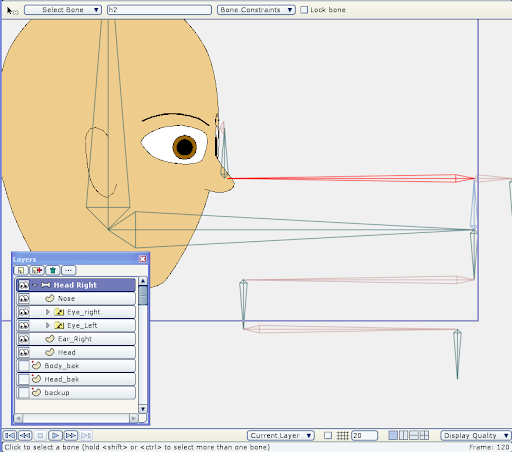
Task: Step forward one frame
Action: 71,435
